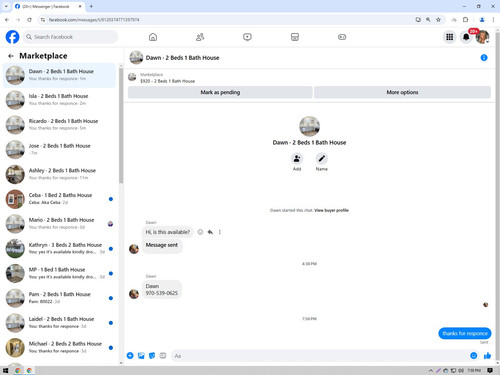Open the MP - 1 Bed 1 Bath House chat

(59, 273)
